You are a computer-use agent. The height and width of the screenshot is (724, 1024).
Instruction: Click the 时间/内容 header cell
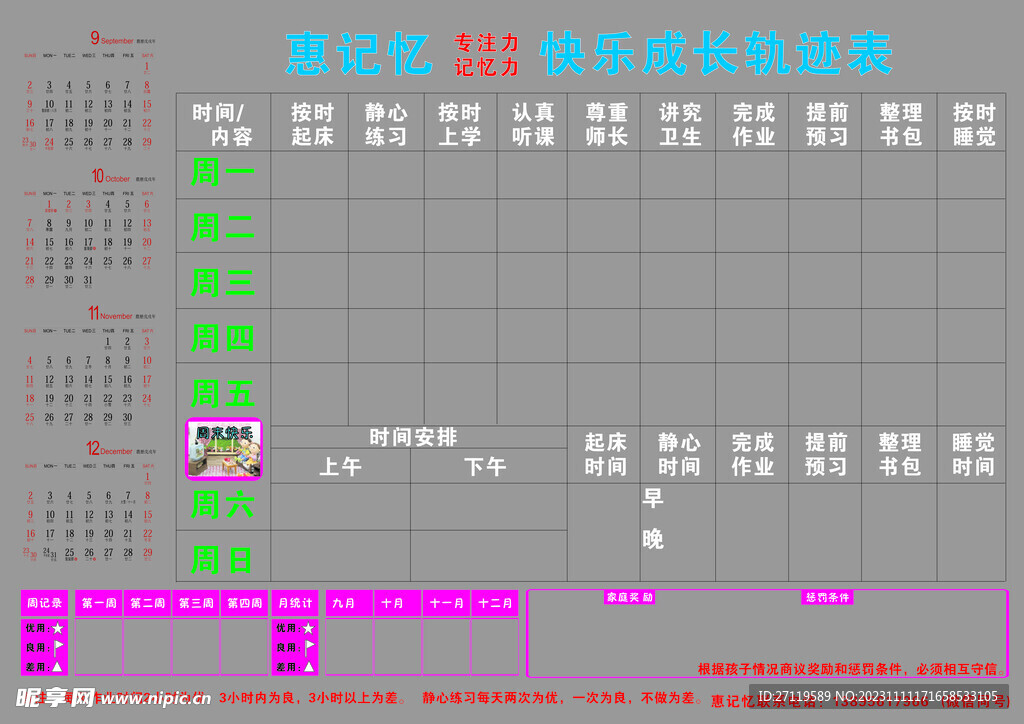(223, 123)
